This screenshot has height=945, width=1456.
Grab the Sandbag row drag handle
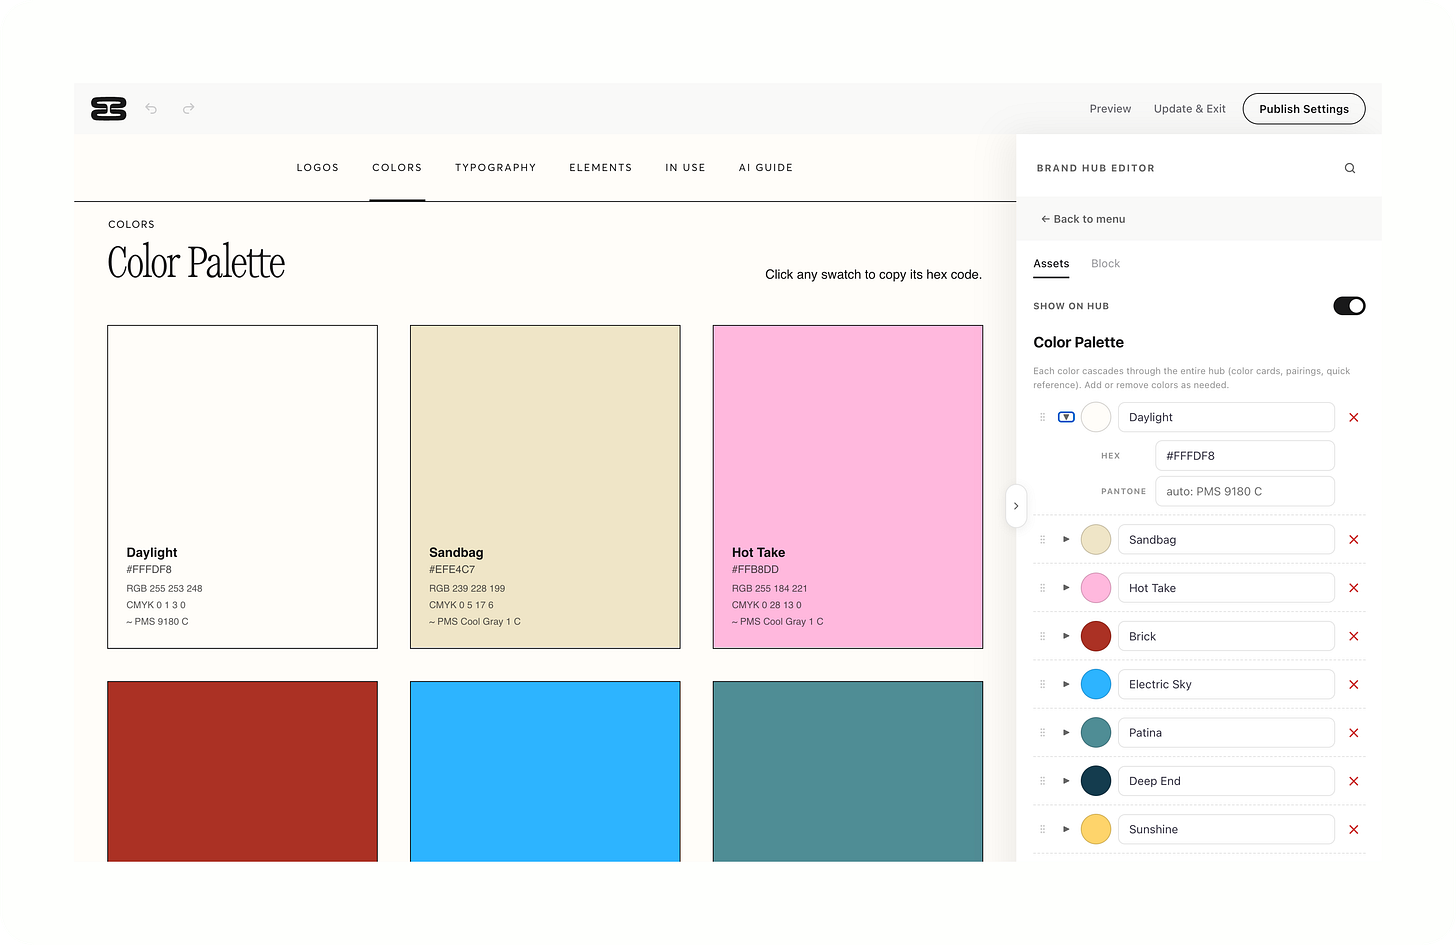(1043, 540)
